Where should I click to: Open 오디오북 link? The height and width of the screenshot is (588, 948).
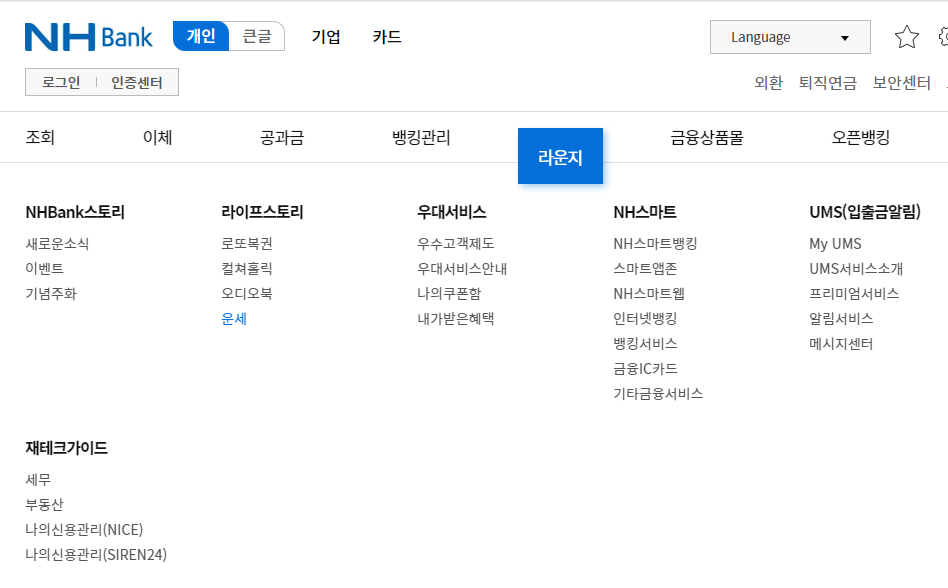(x=247, y=294)
